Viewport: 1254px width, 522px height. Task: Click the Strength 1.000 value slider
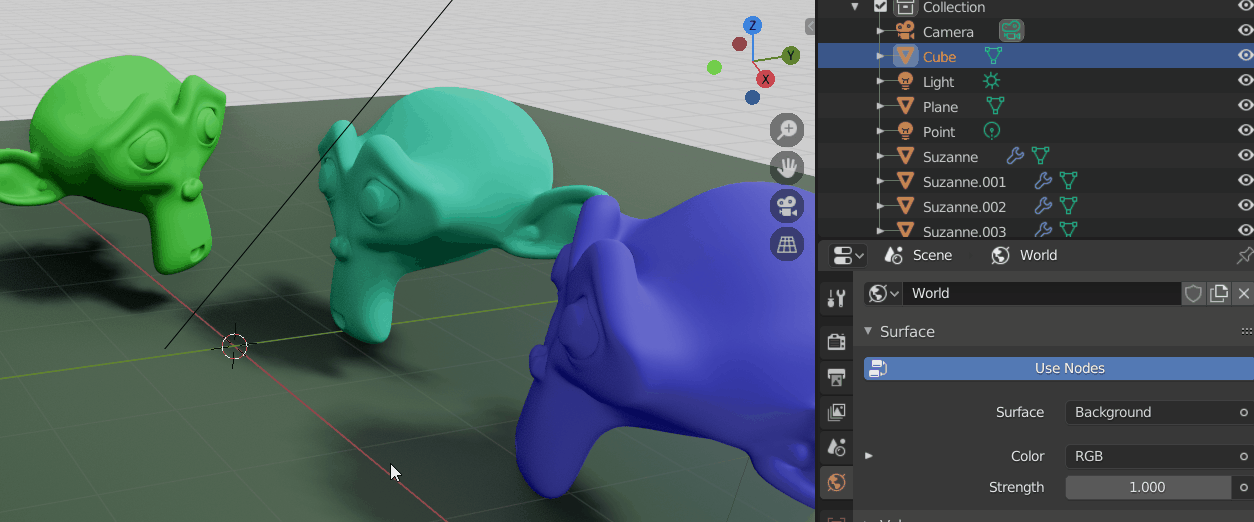(1148, 487)
